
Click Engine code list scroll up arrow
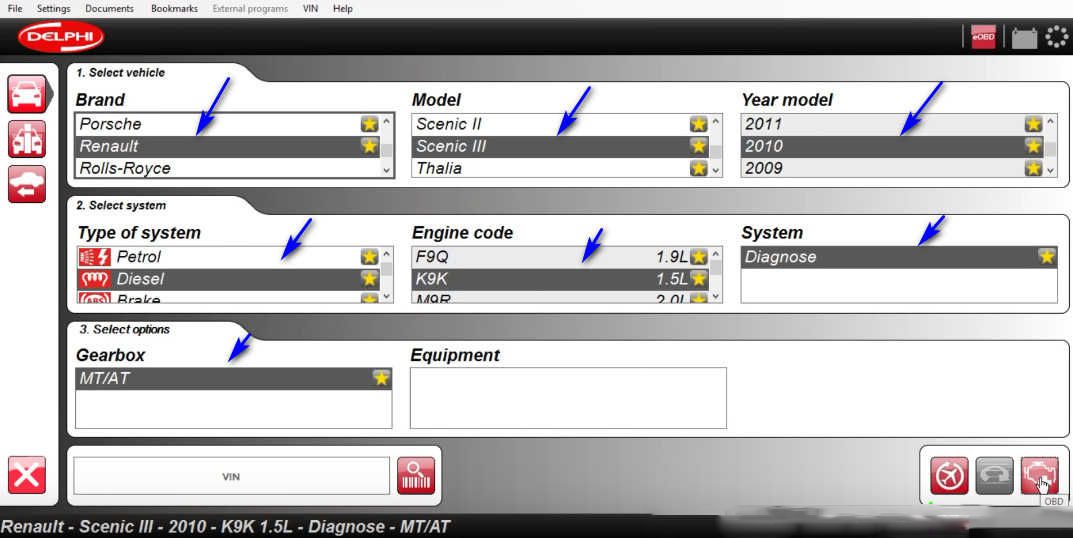[716, 254]
